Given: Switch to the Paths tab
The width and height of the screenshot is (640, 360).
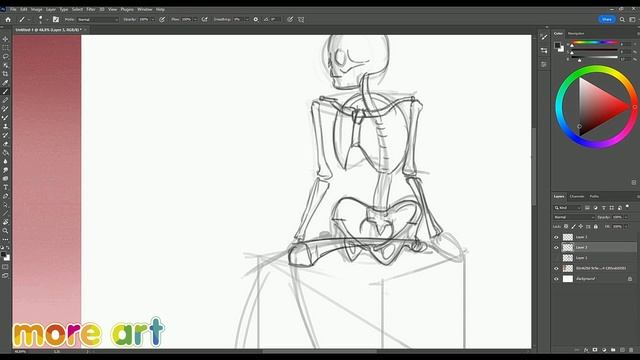Looking at the screenshot, I should (594, 196).
